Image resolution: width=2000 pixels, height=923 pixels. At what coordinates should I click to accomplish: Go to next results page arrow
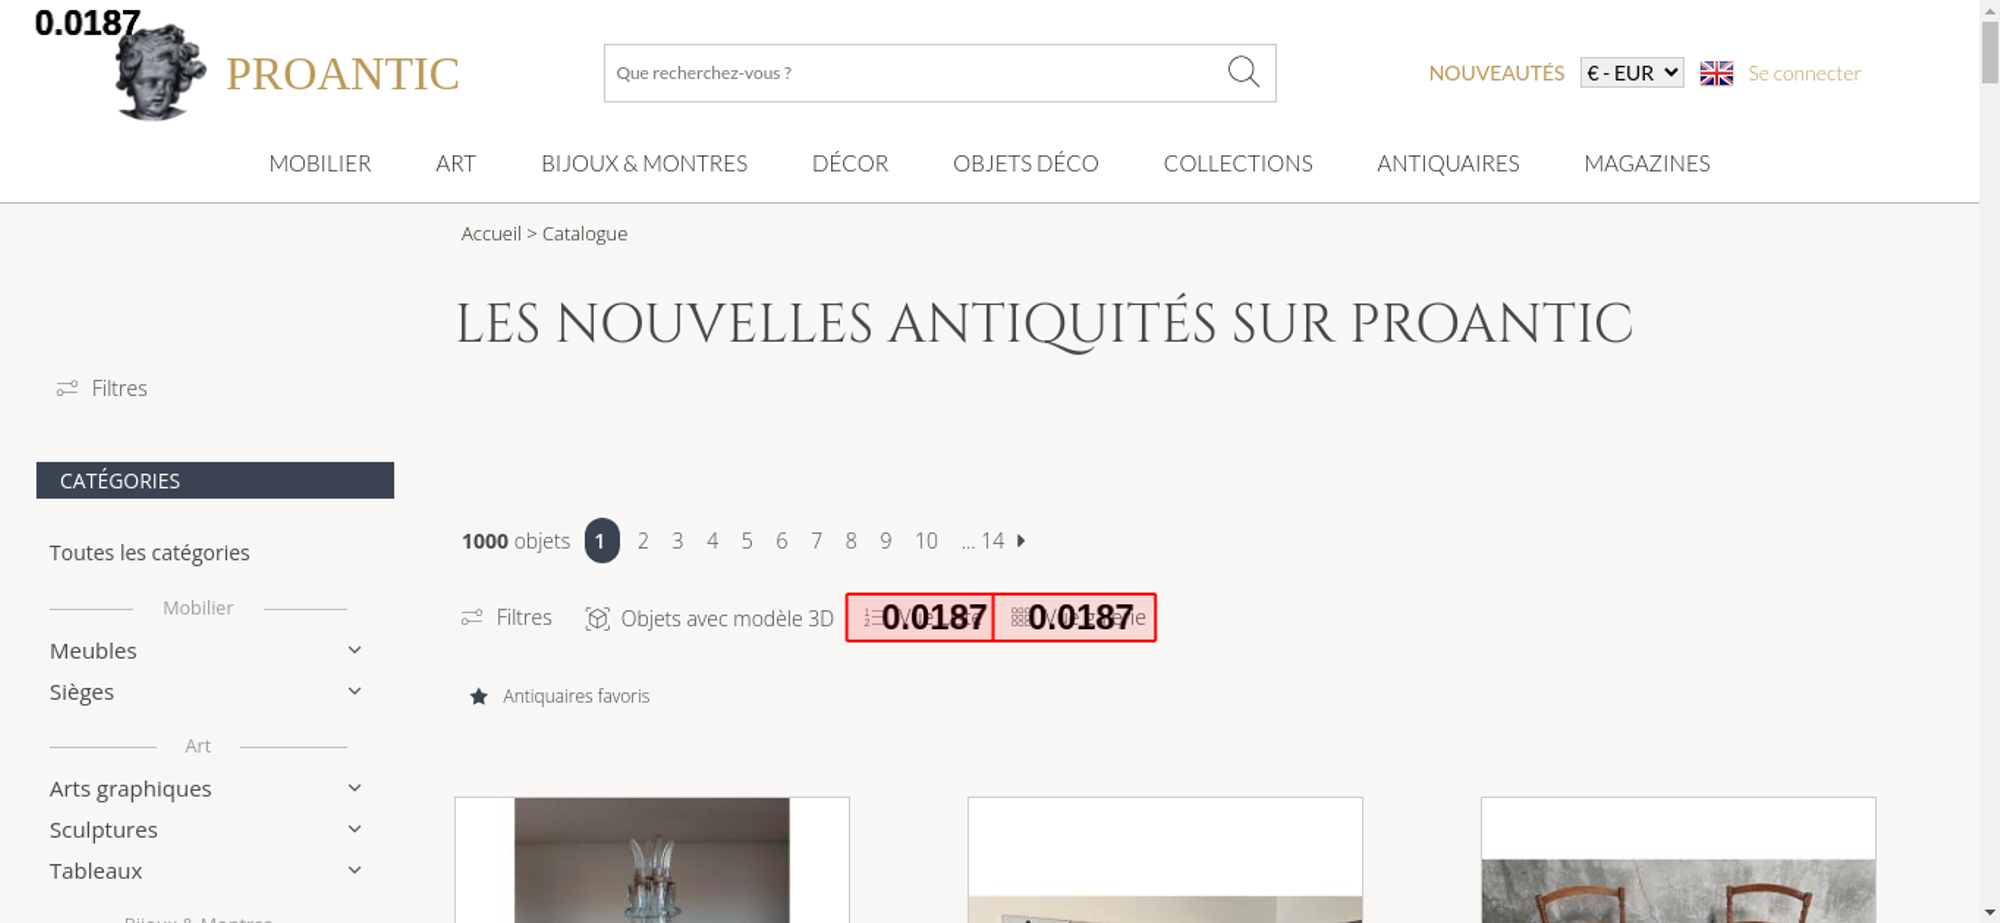pos(1021,541)
